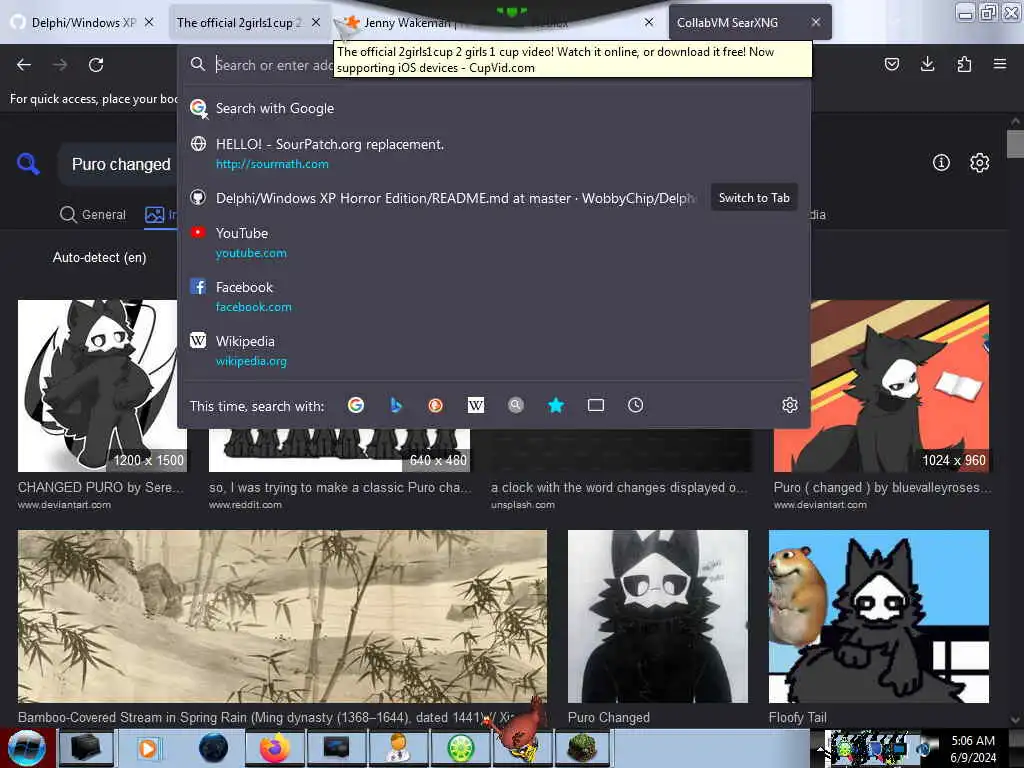Reload the current page
The height and width of the screenshot is (768, 1024).
(96, 65)
